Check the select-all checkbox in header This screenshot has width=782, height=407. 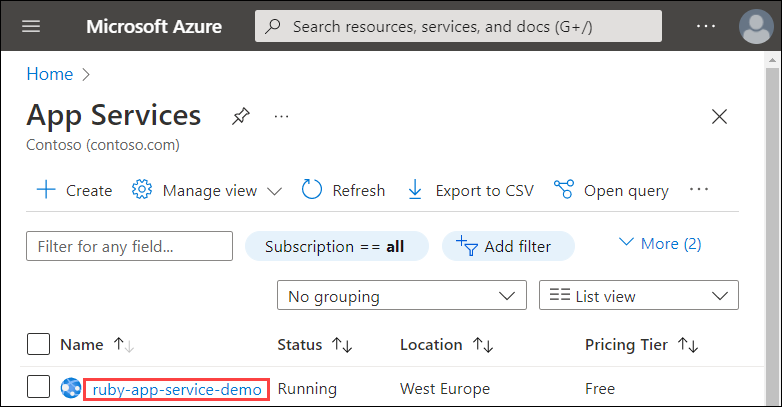point(38,345)
